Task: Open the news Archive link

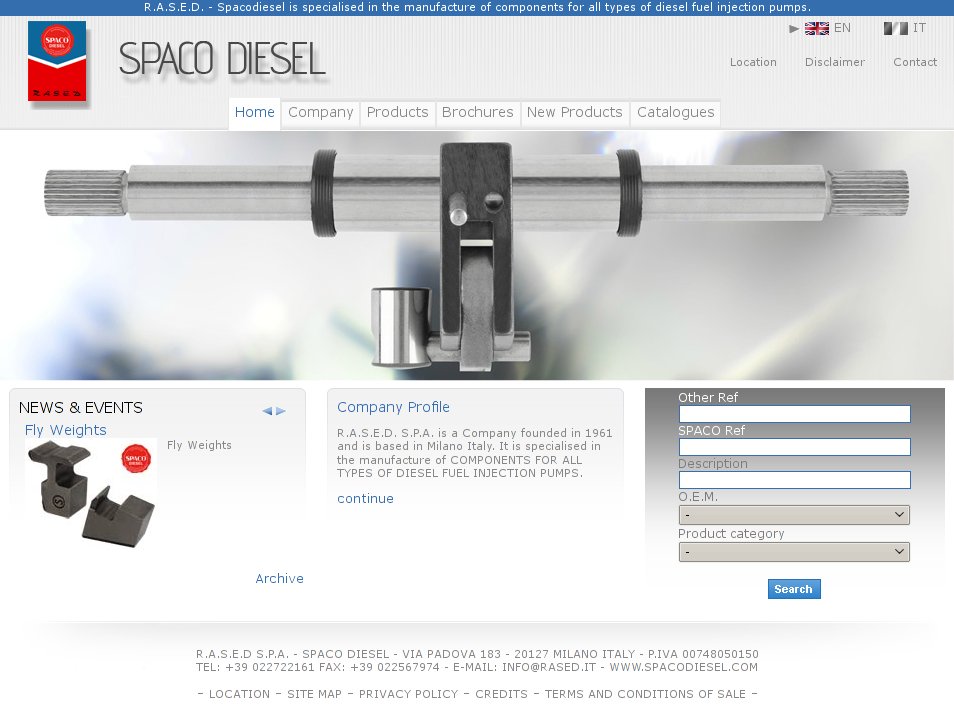Action: 279,579
